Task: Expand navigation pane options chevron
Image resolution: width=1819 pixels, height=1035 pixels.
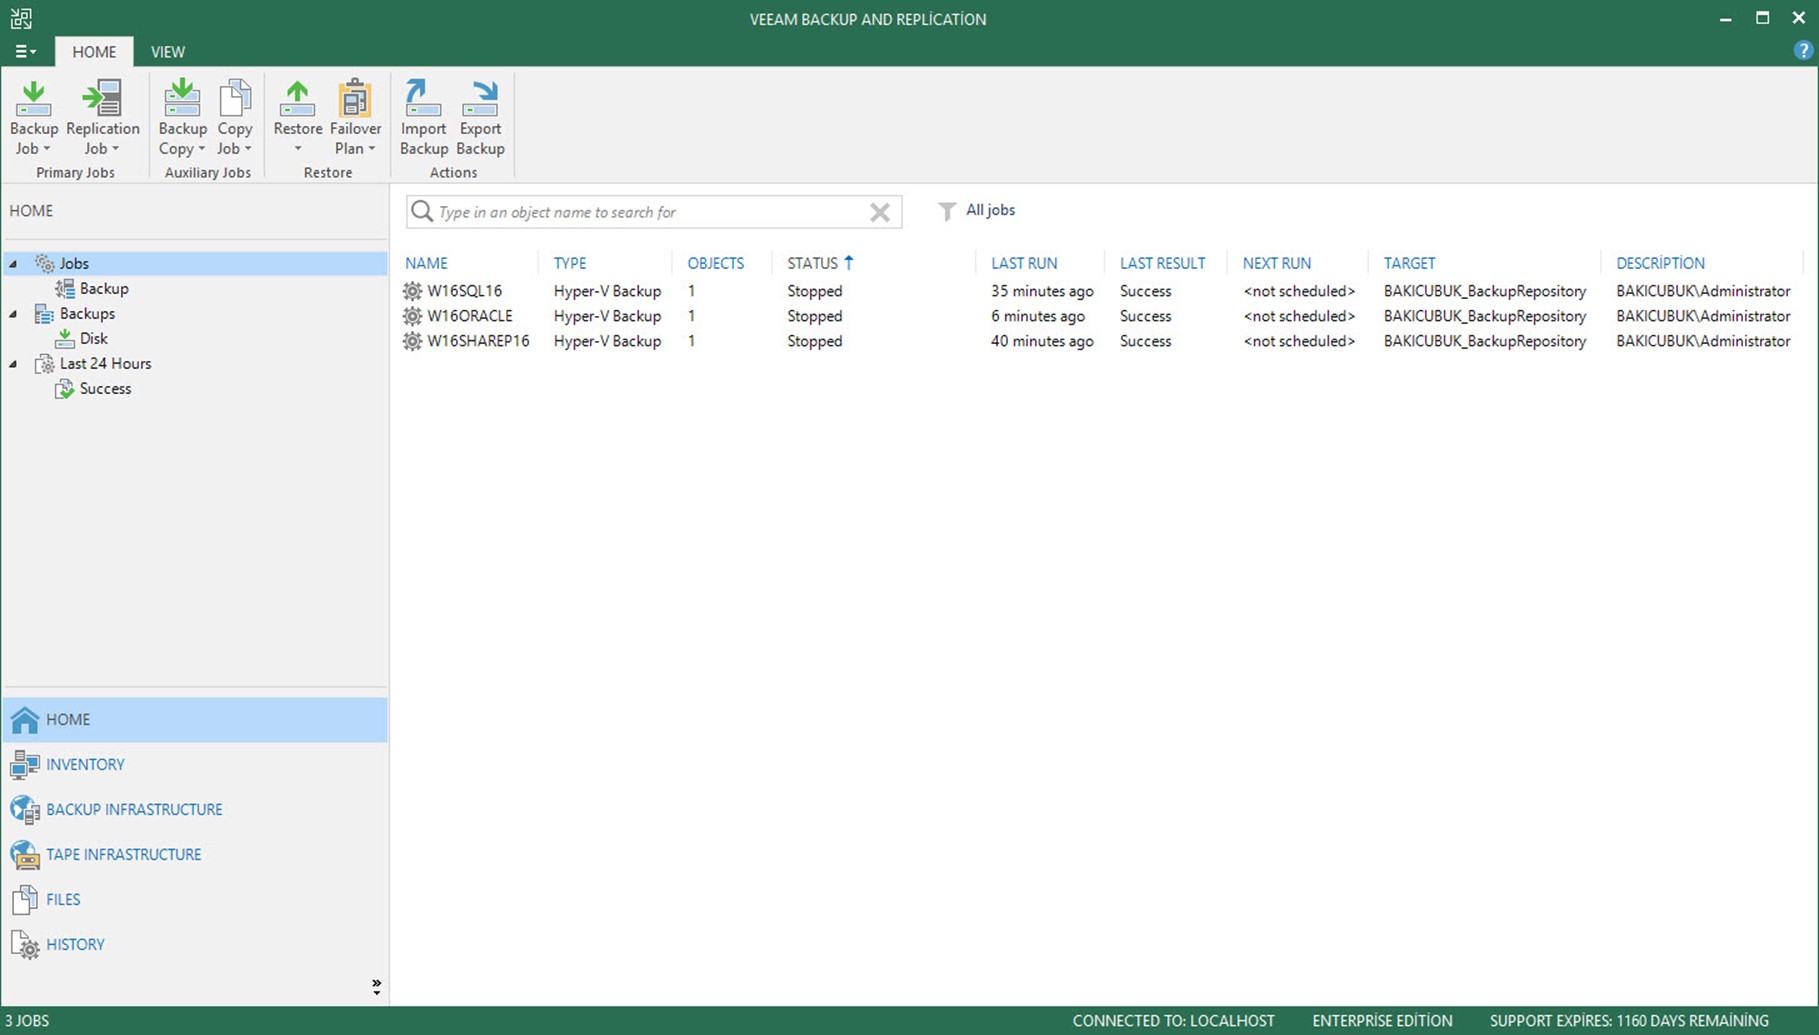Action: (376, 987)
